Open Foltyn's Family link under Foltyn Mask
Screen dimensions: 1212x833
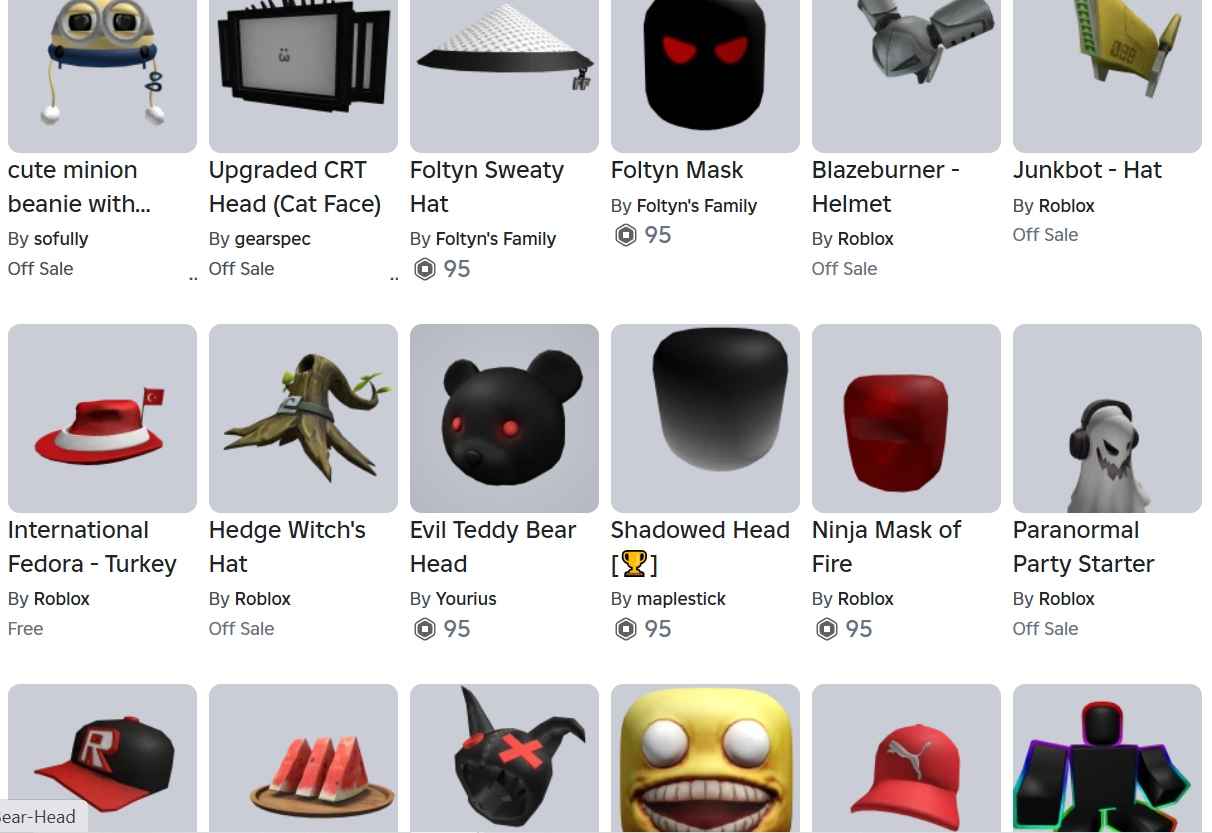[697, 206]
